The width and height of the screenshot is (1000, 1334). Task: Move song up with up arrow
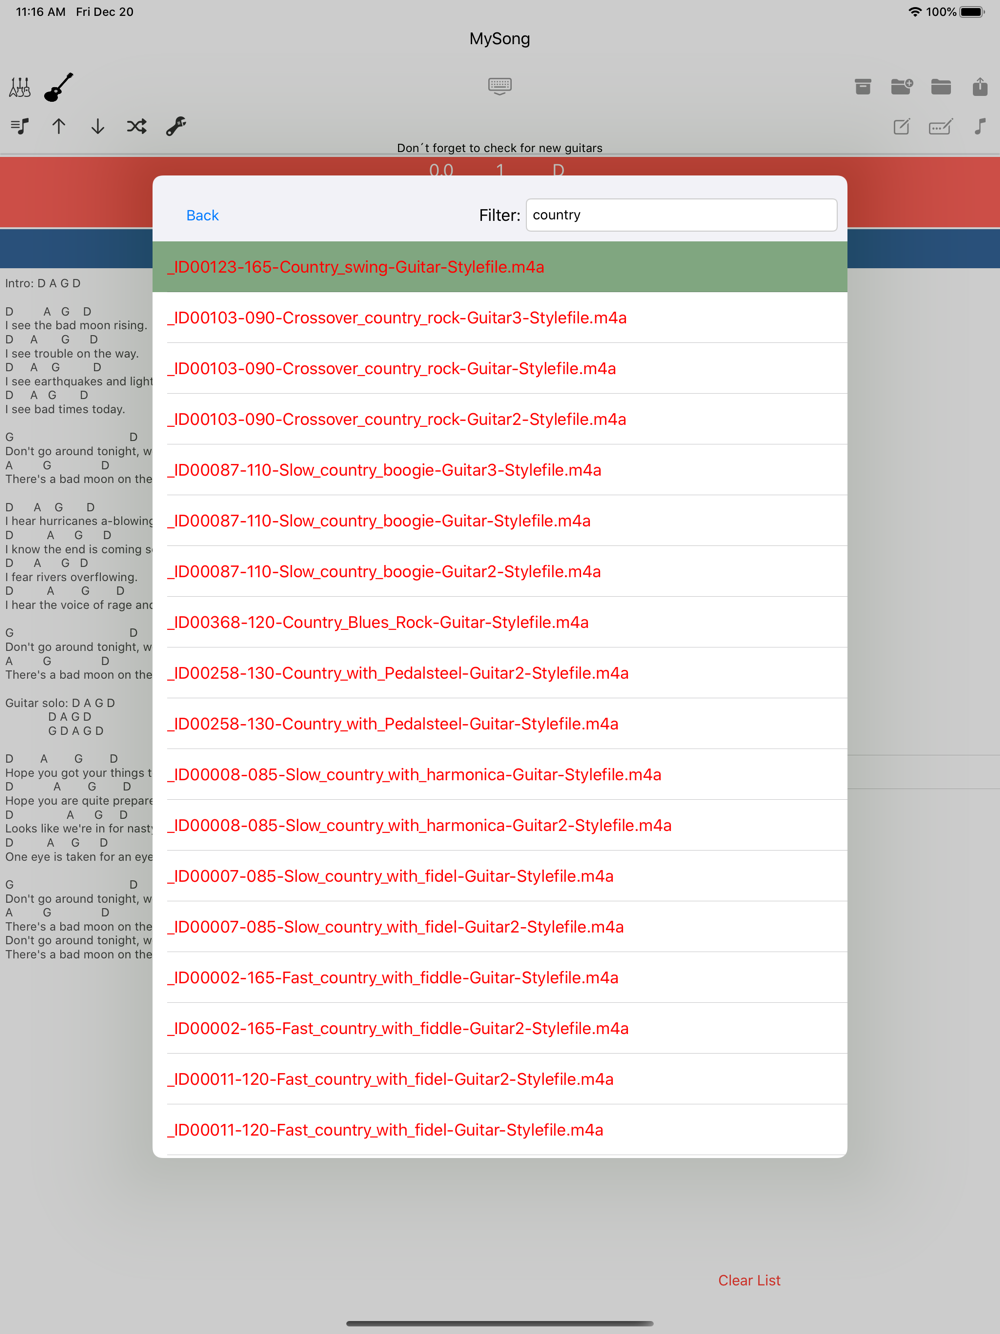[59, 126]
